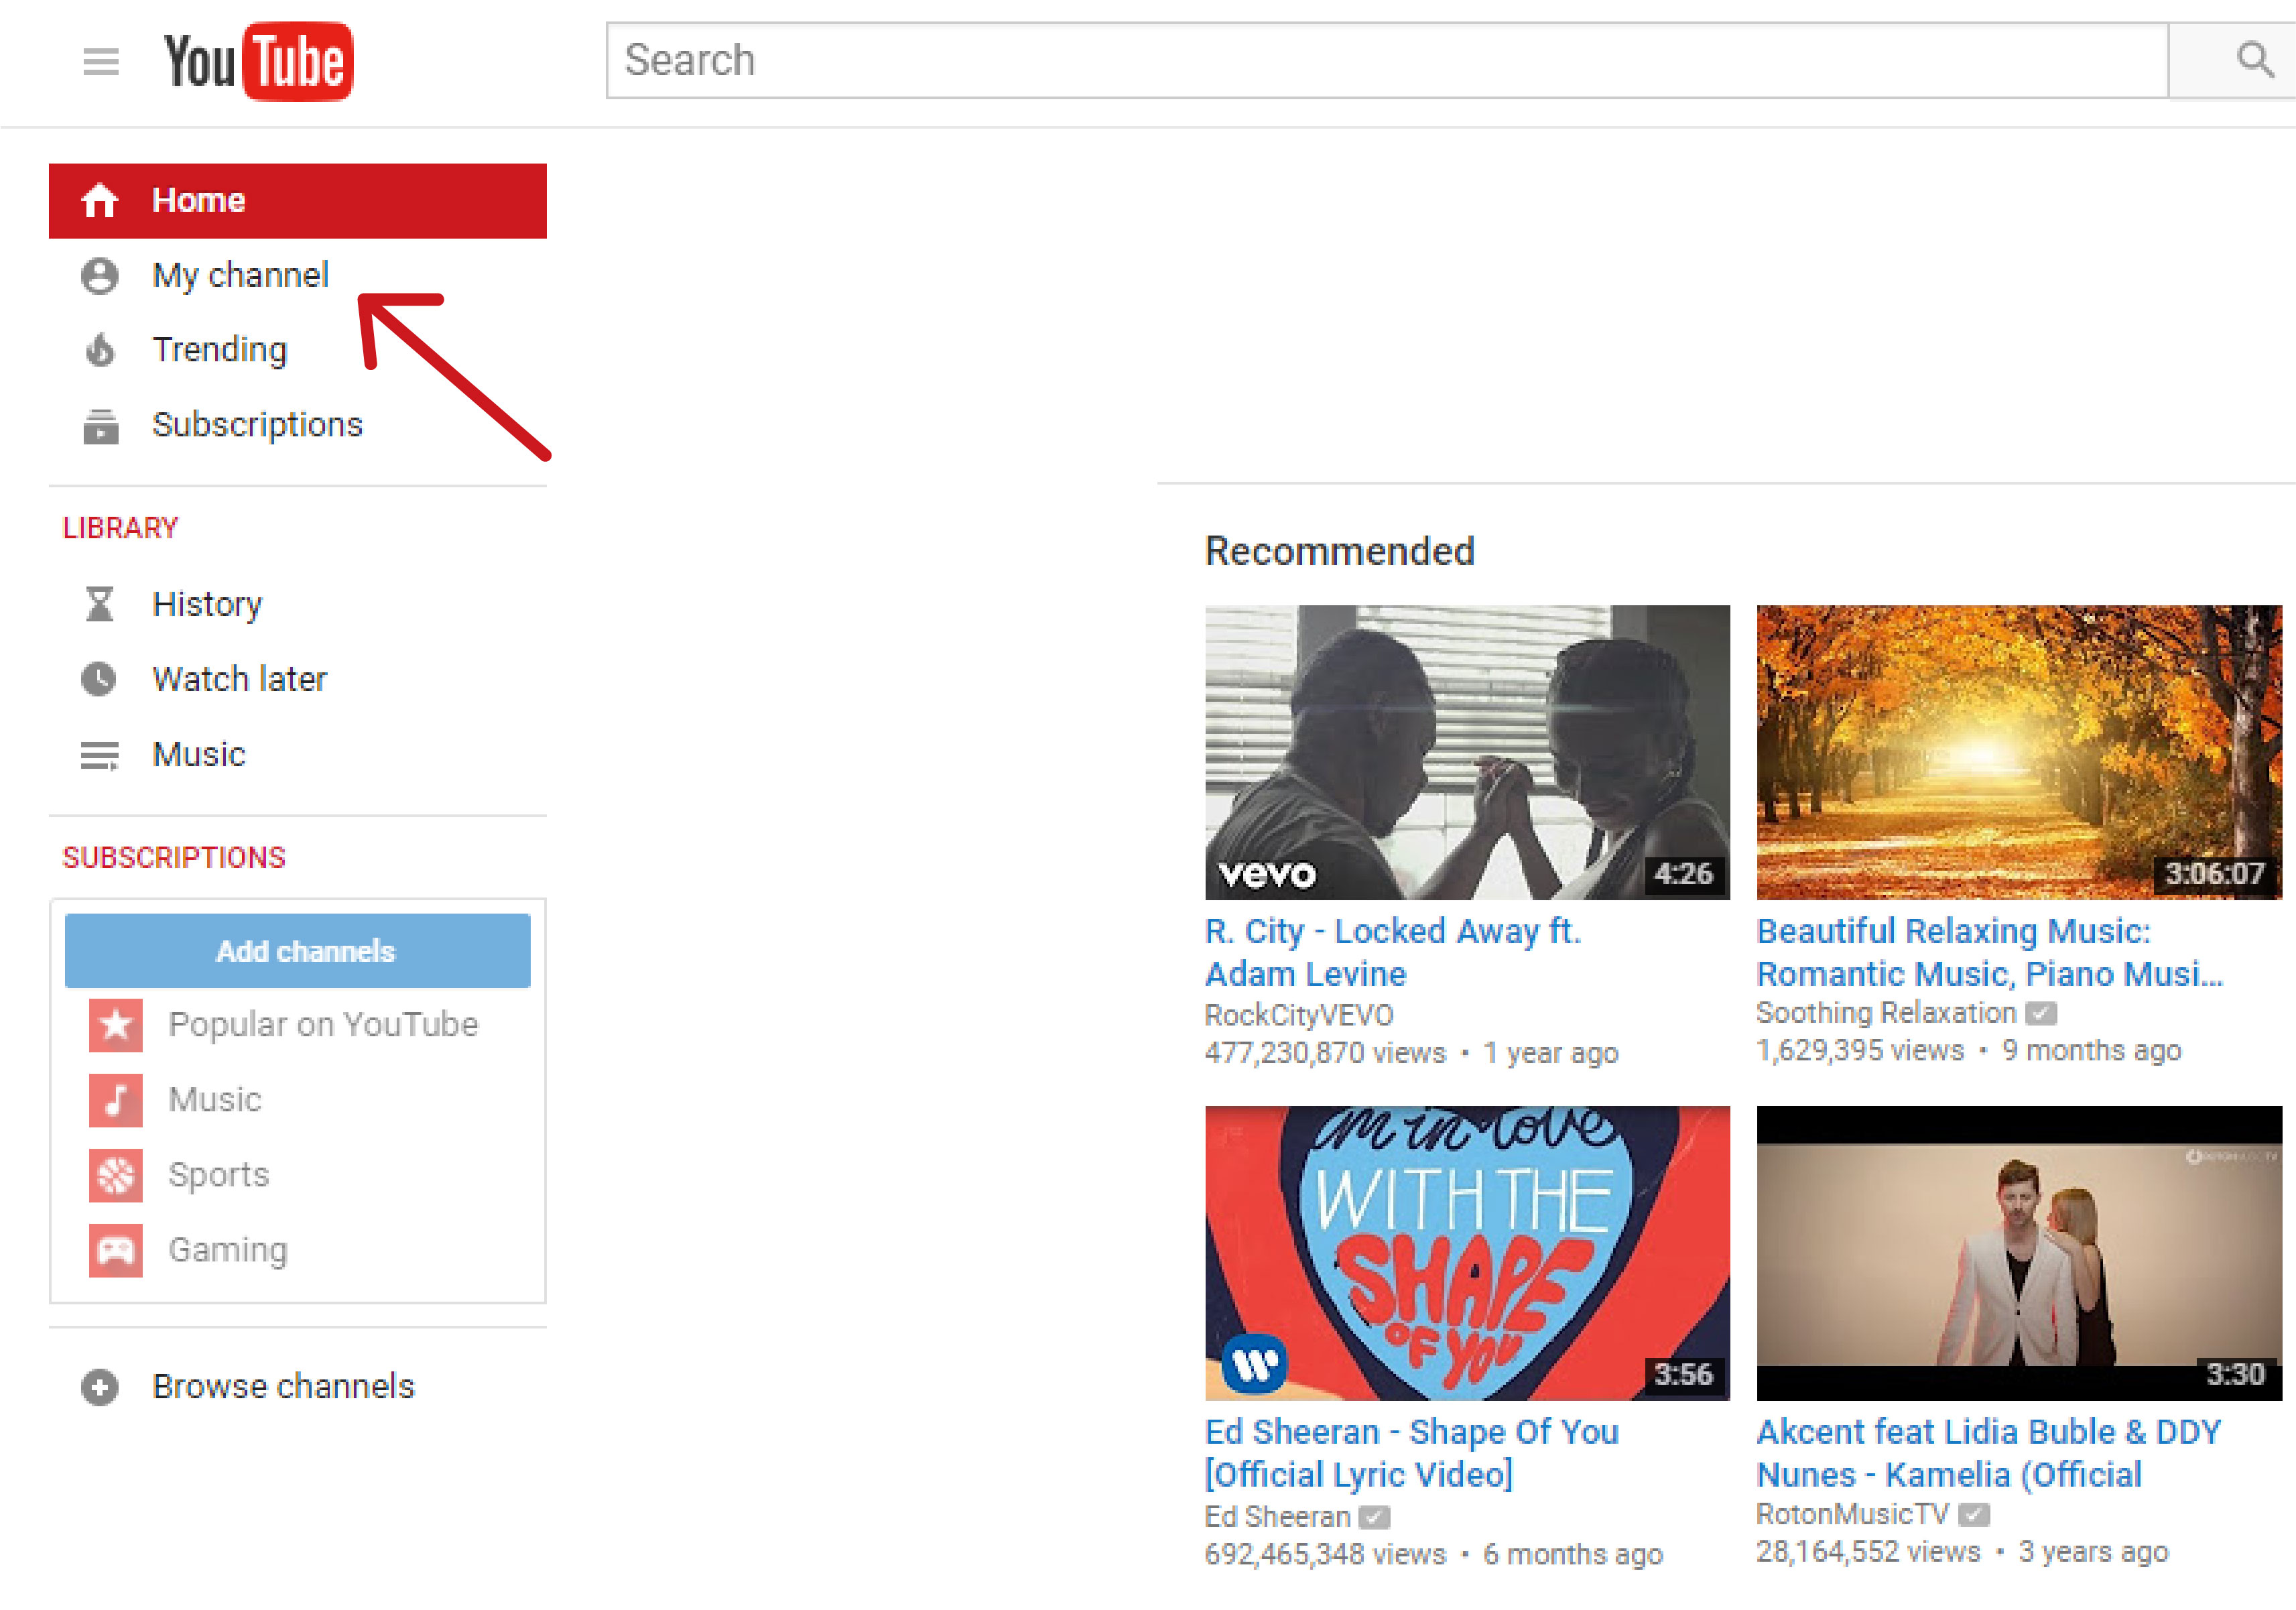Click verified badge next to Ed Sheeran
The image size is (2296, 1610).
tap(1375, 1517)
